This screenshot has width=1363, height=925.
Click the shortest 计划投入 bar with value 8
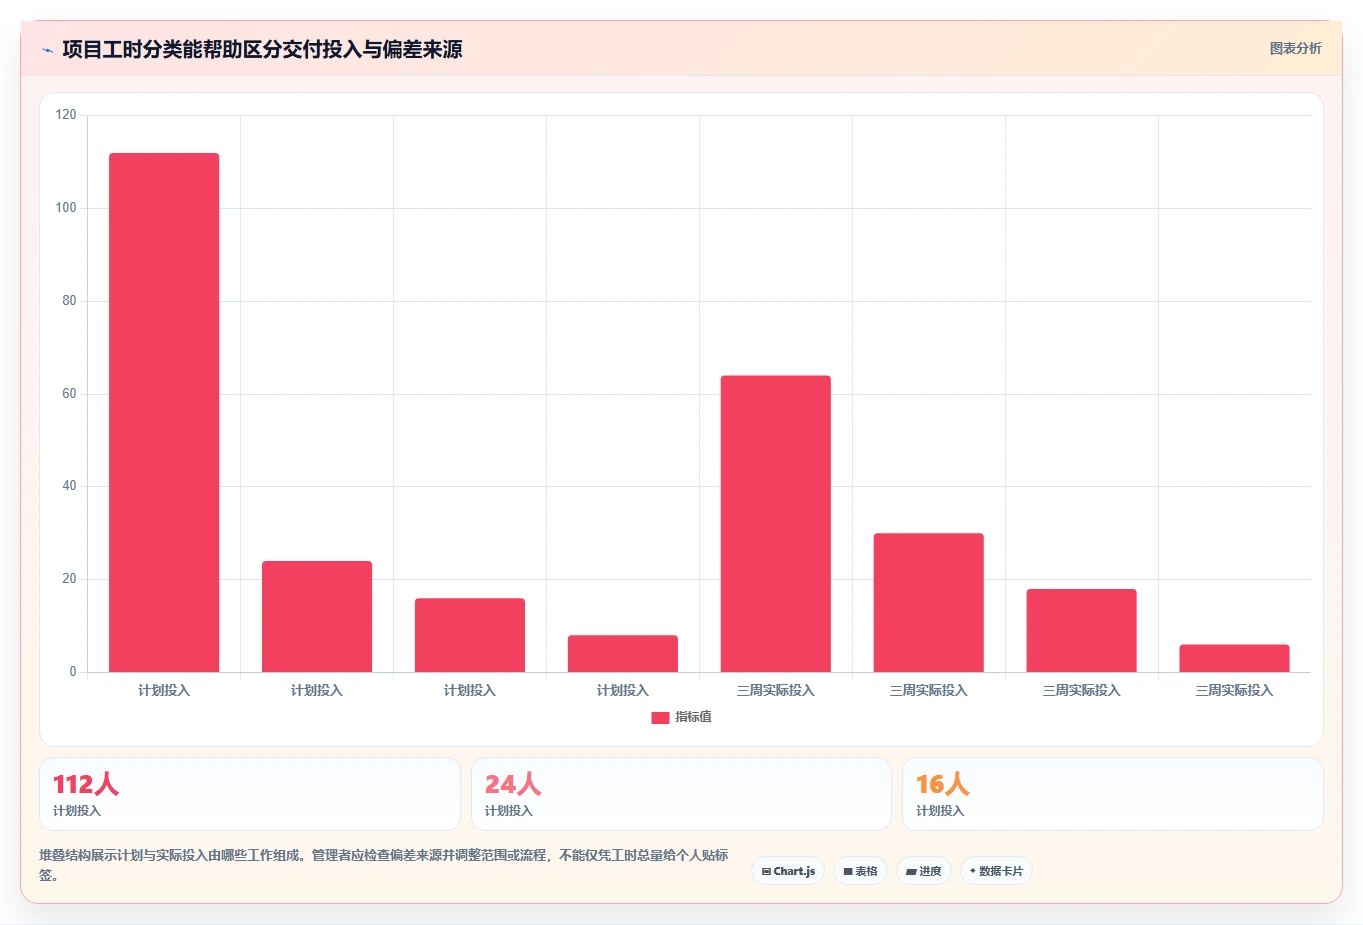coord(623,654)
